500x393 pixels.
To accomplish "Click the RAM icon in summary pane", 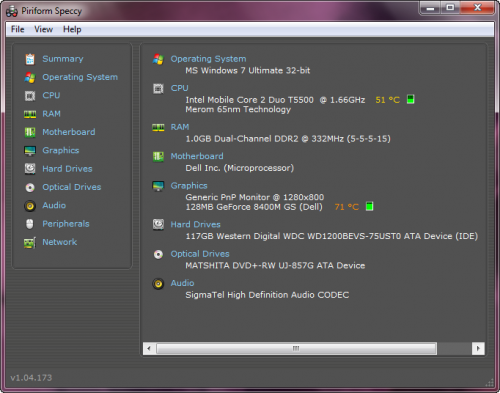I will click(x=158, y=127).
